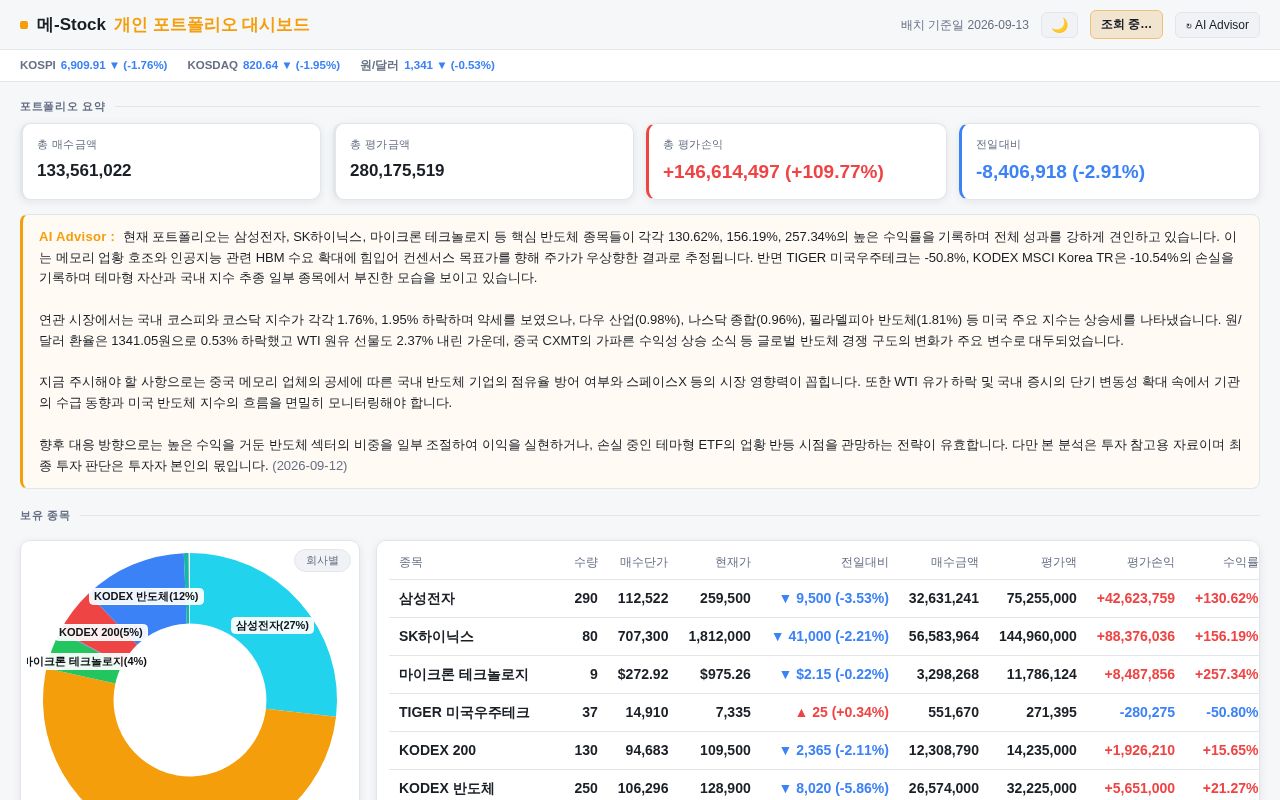Sort table by 전일대비 column header
Image resolution: width=1280 pixels, height=800 pixels.
point(864,562)
